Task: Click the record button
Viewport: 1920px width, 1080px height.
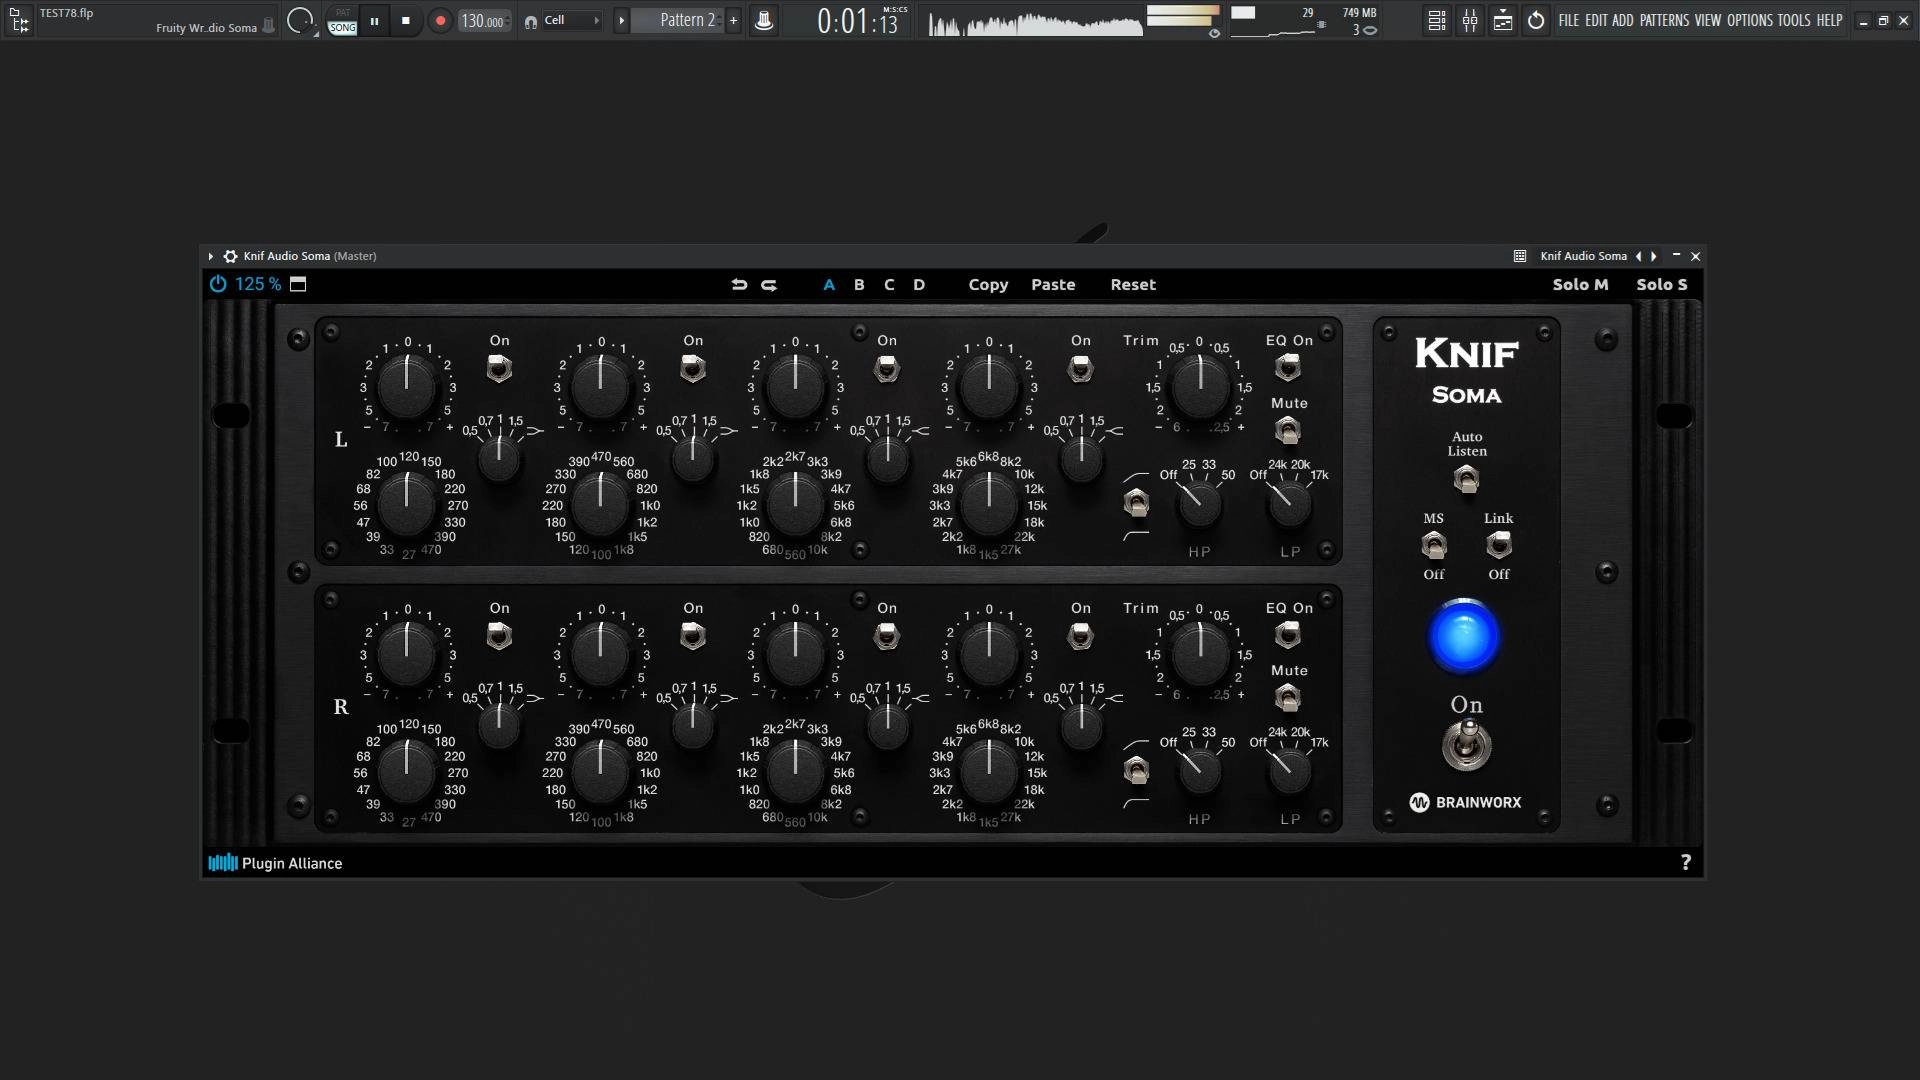Action: 440,20
